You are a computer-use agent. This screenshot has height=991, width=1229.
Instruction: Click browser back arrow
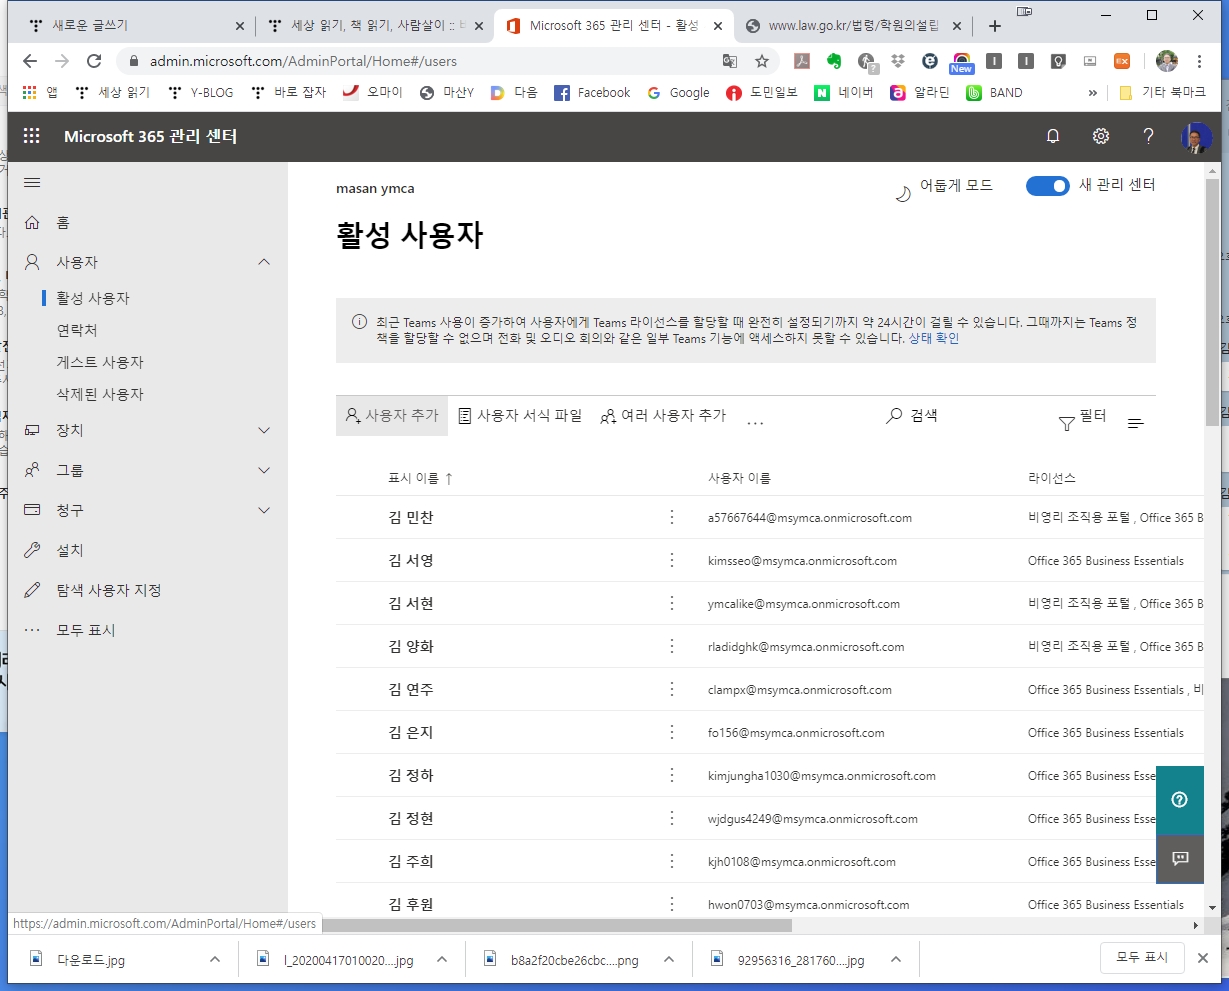30,61
